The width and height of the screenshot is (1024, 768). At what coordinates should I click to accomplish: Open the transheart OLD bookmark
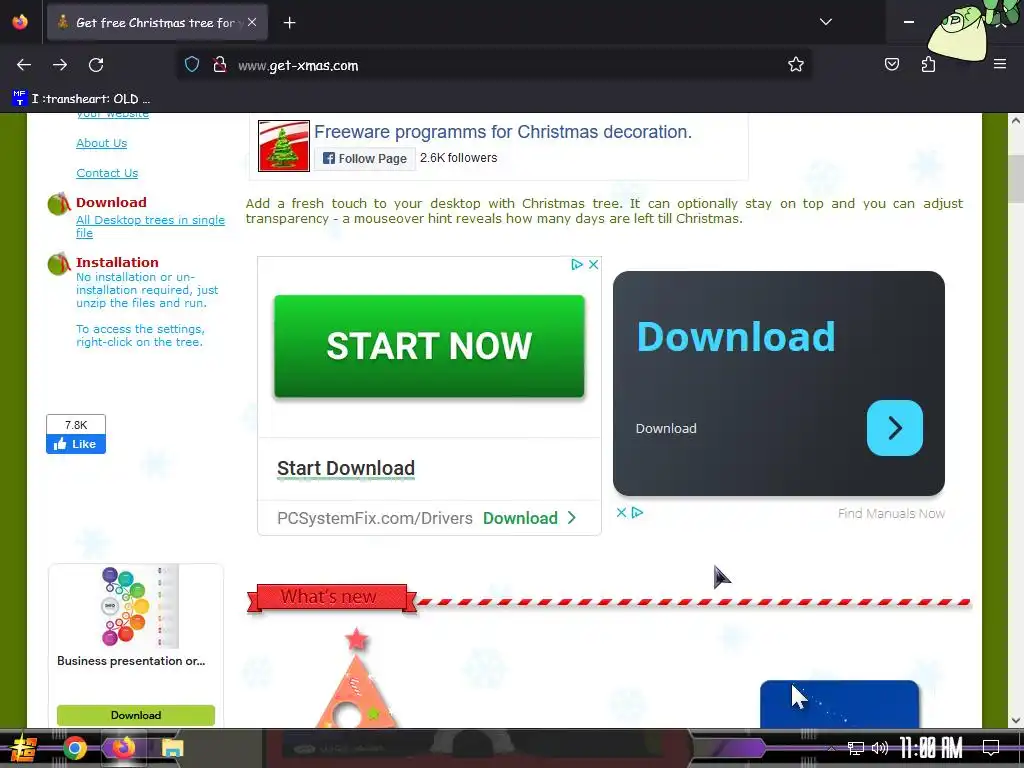tap(81, 99)
